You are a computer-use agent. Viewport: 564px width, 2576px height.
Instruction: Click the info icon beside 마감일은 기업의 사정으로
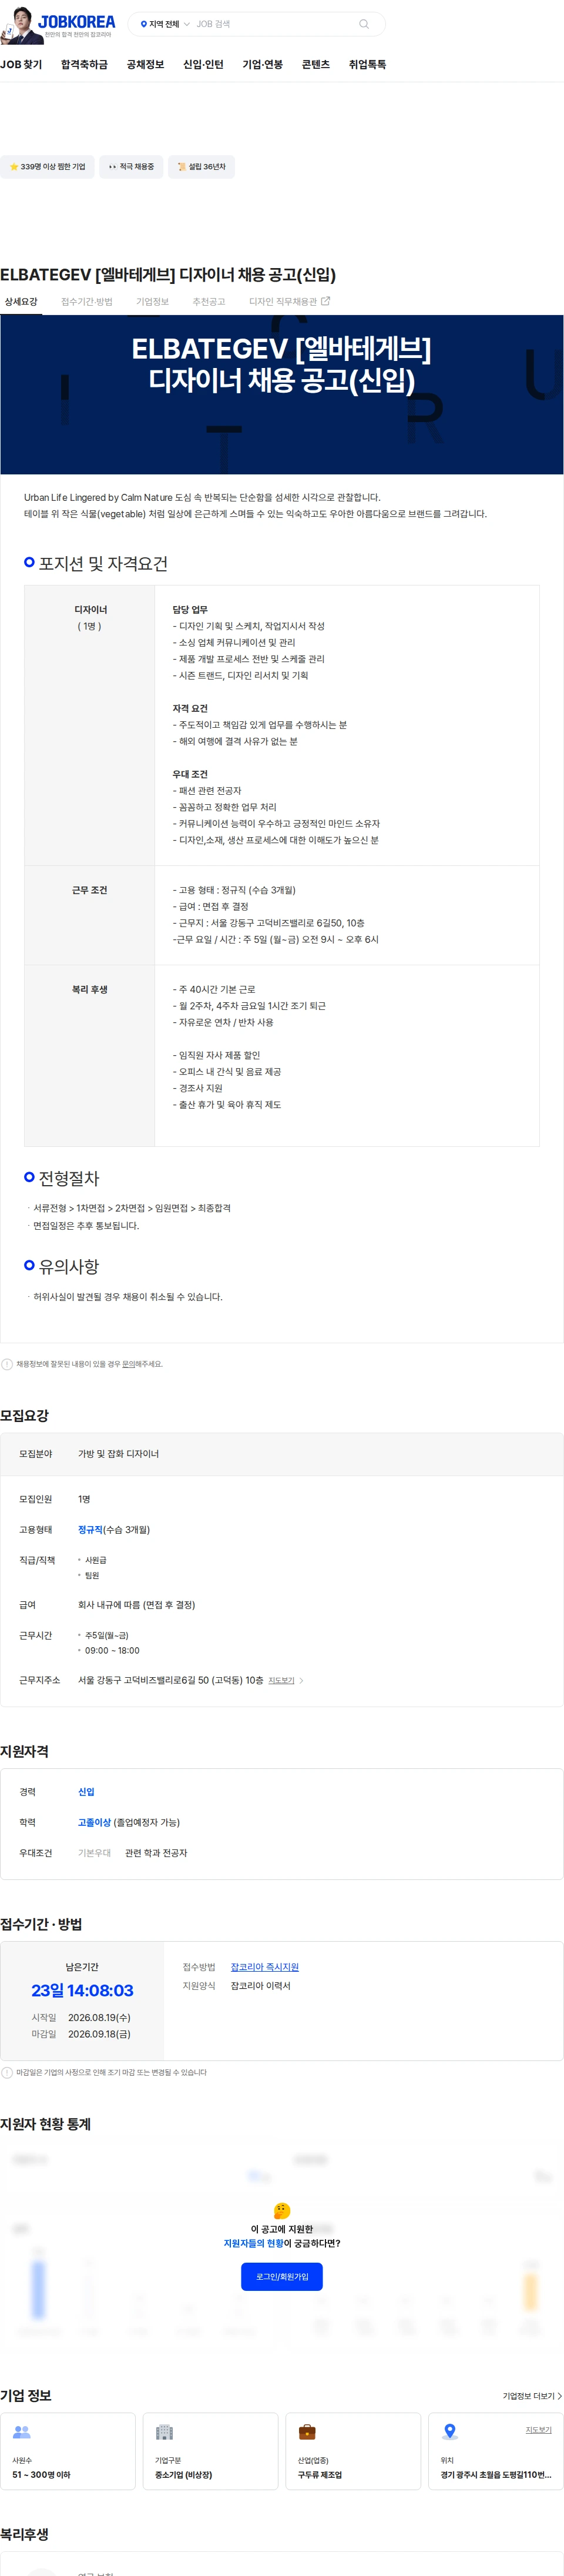pos(7,2072)
